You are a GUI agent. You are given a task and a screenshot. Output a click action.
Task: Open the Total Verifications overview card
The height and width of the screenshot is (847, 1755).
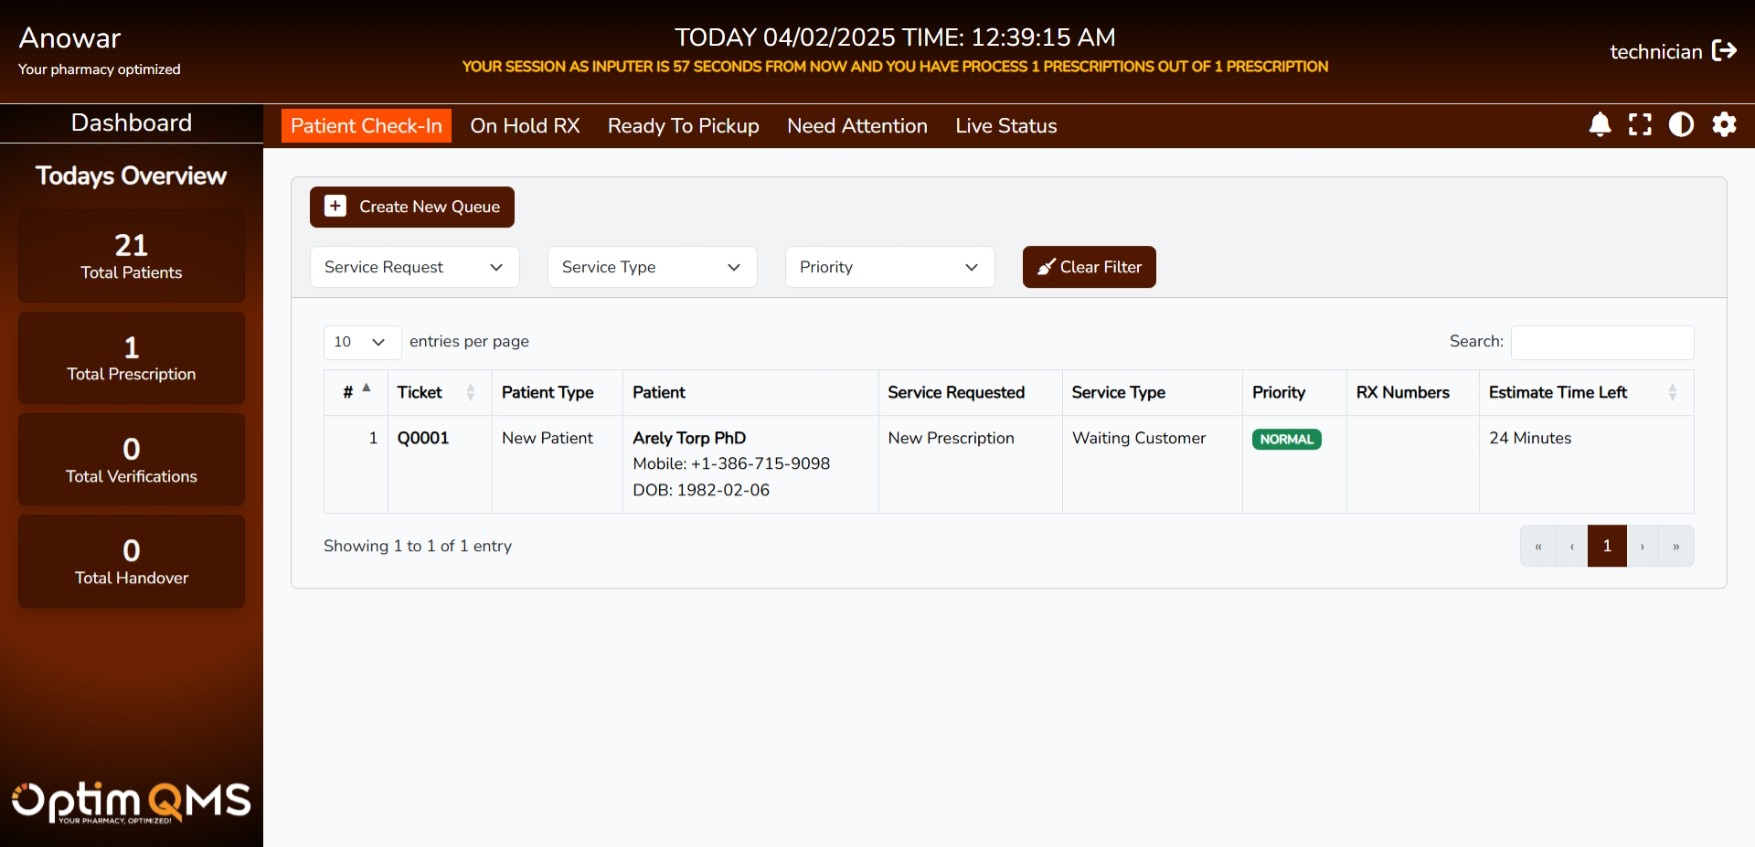coord(131,460)
